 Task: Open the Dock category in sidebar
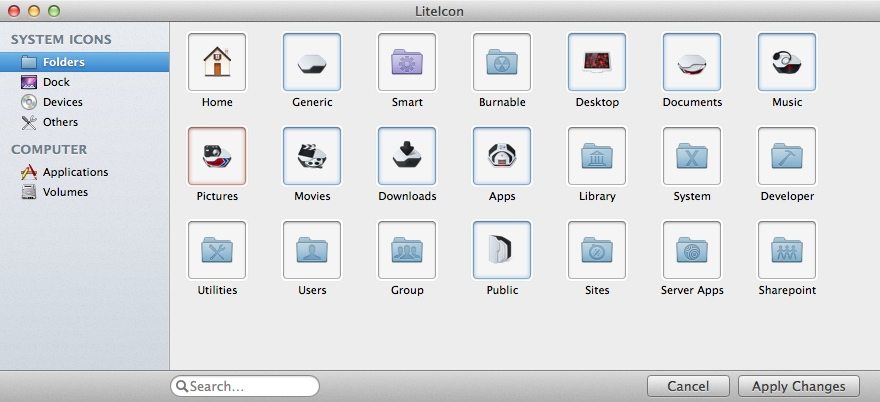tap(84, 82)
